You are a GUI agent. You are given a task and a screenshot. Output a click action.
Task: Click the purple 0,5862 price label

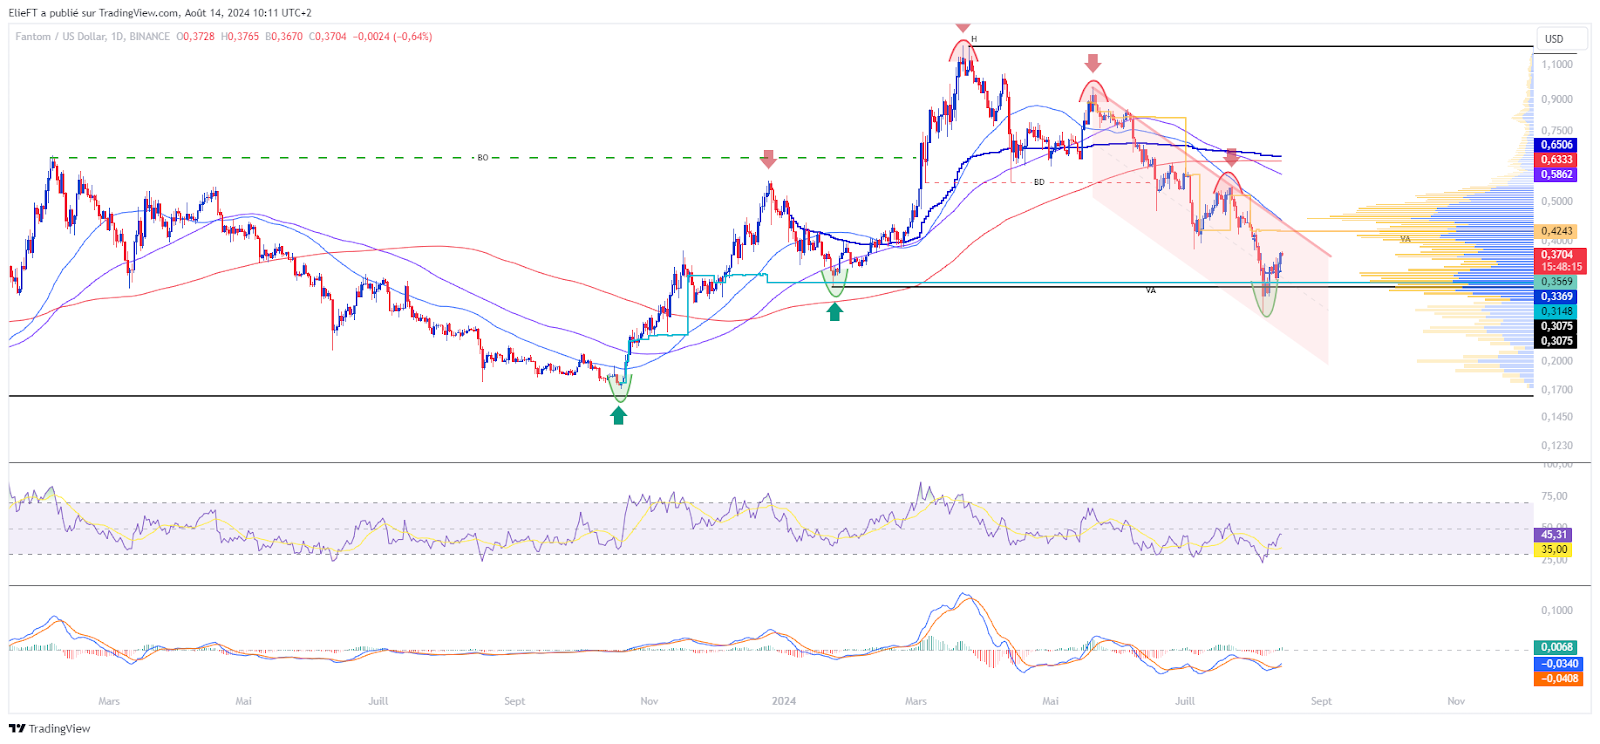pyautogui.click(x=1556, y=174)
